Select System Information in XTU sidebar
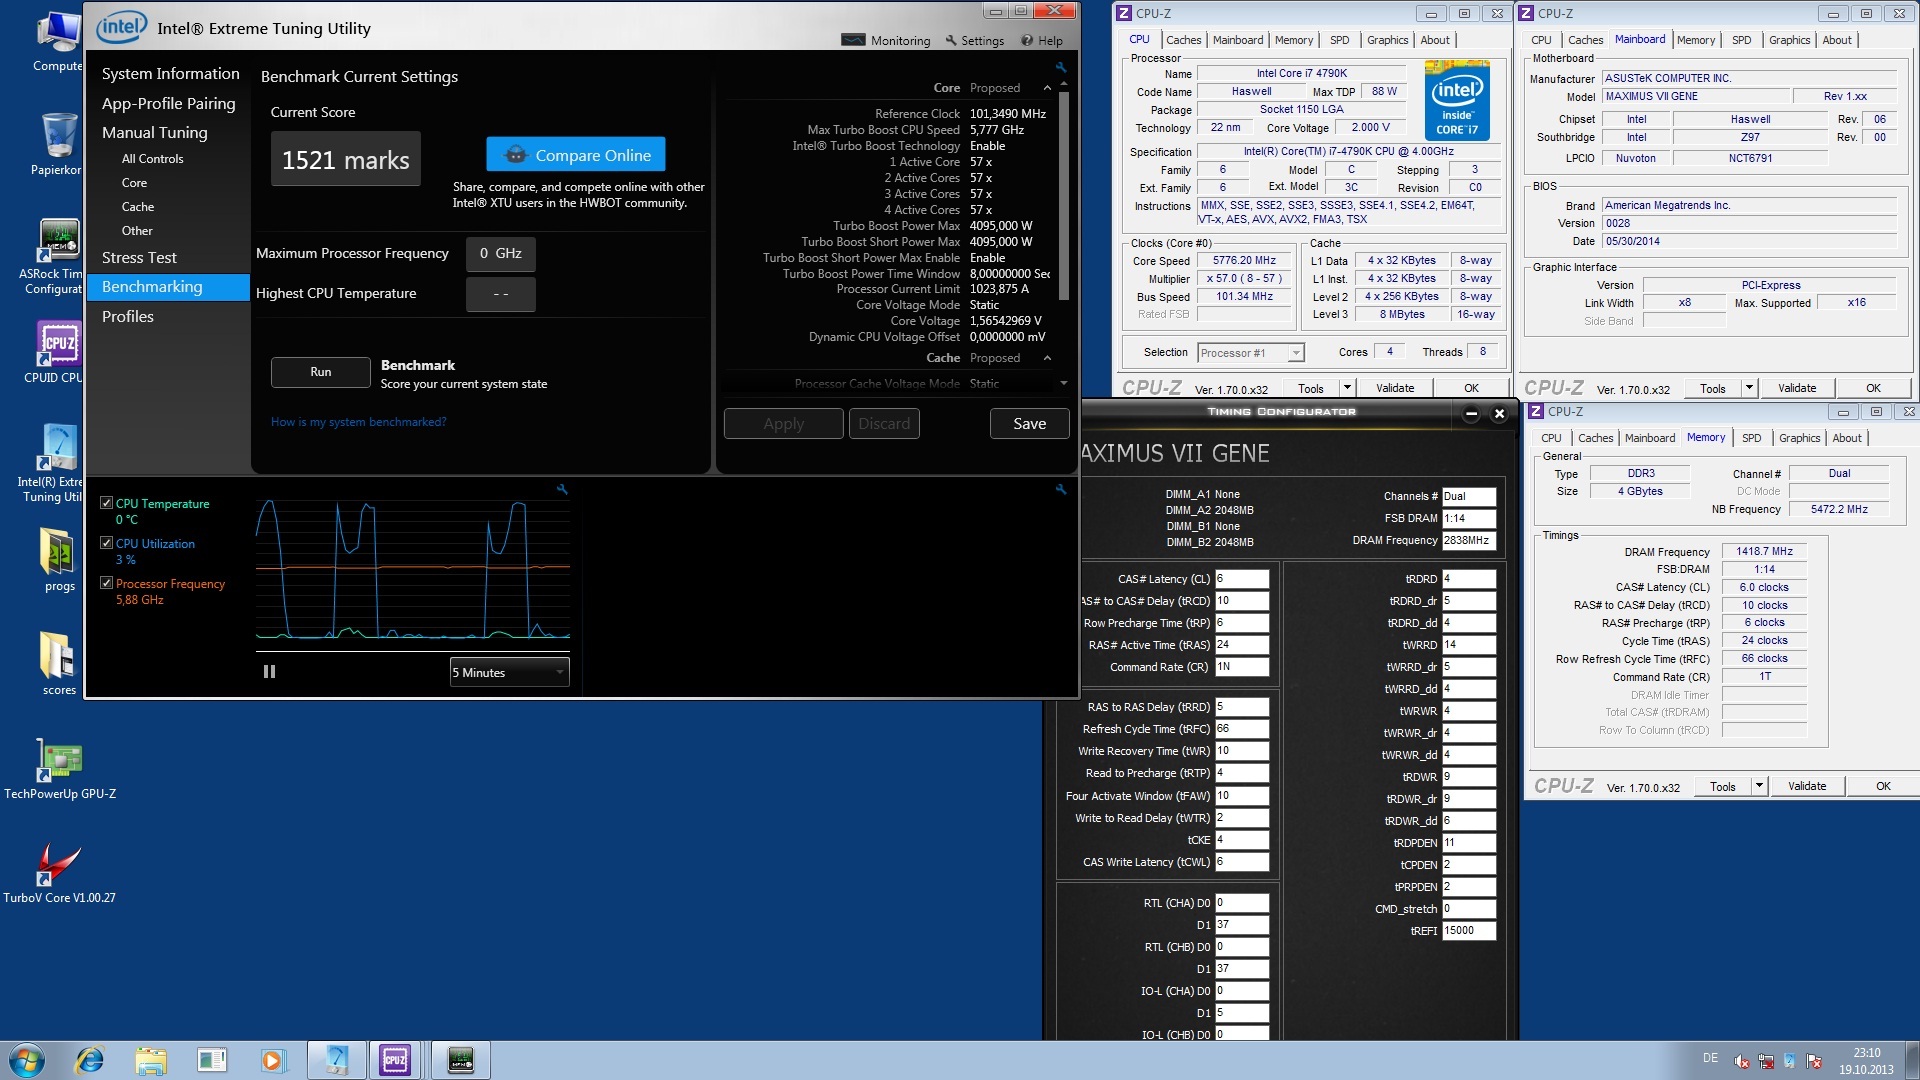Viewport: 1920px width, 1080px height. coord(170,74)
